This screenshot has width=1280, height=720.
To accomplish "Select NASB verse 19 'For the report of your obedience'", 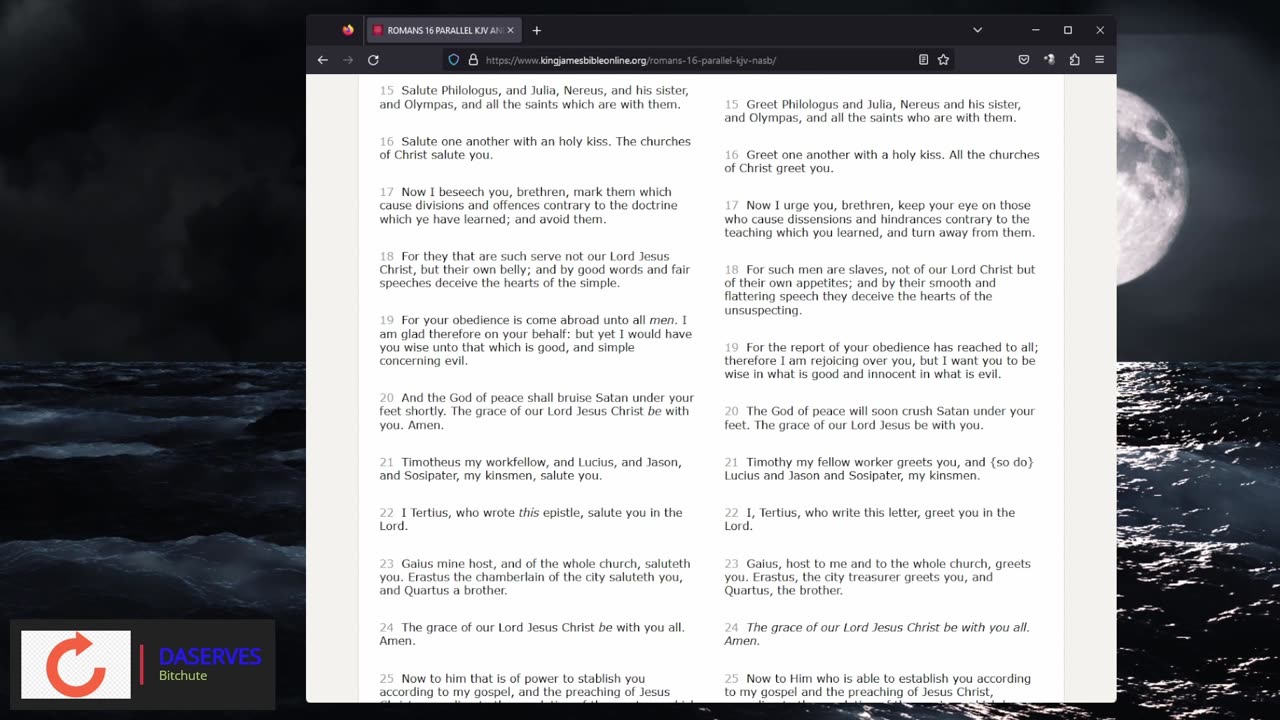I will (881, 361).
